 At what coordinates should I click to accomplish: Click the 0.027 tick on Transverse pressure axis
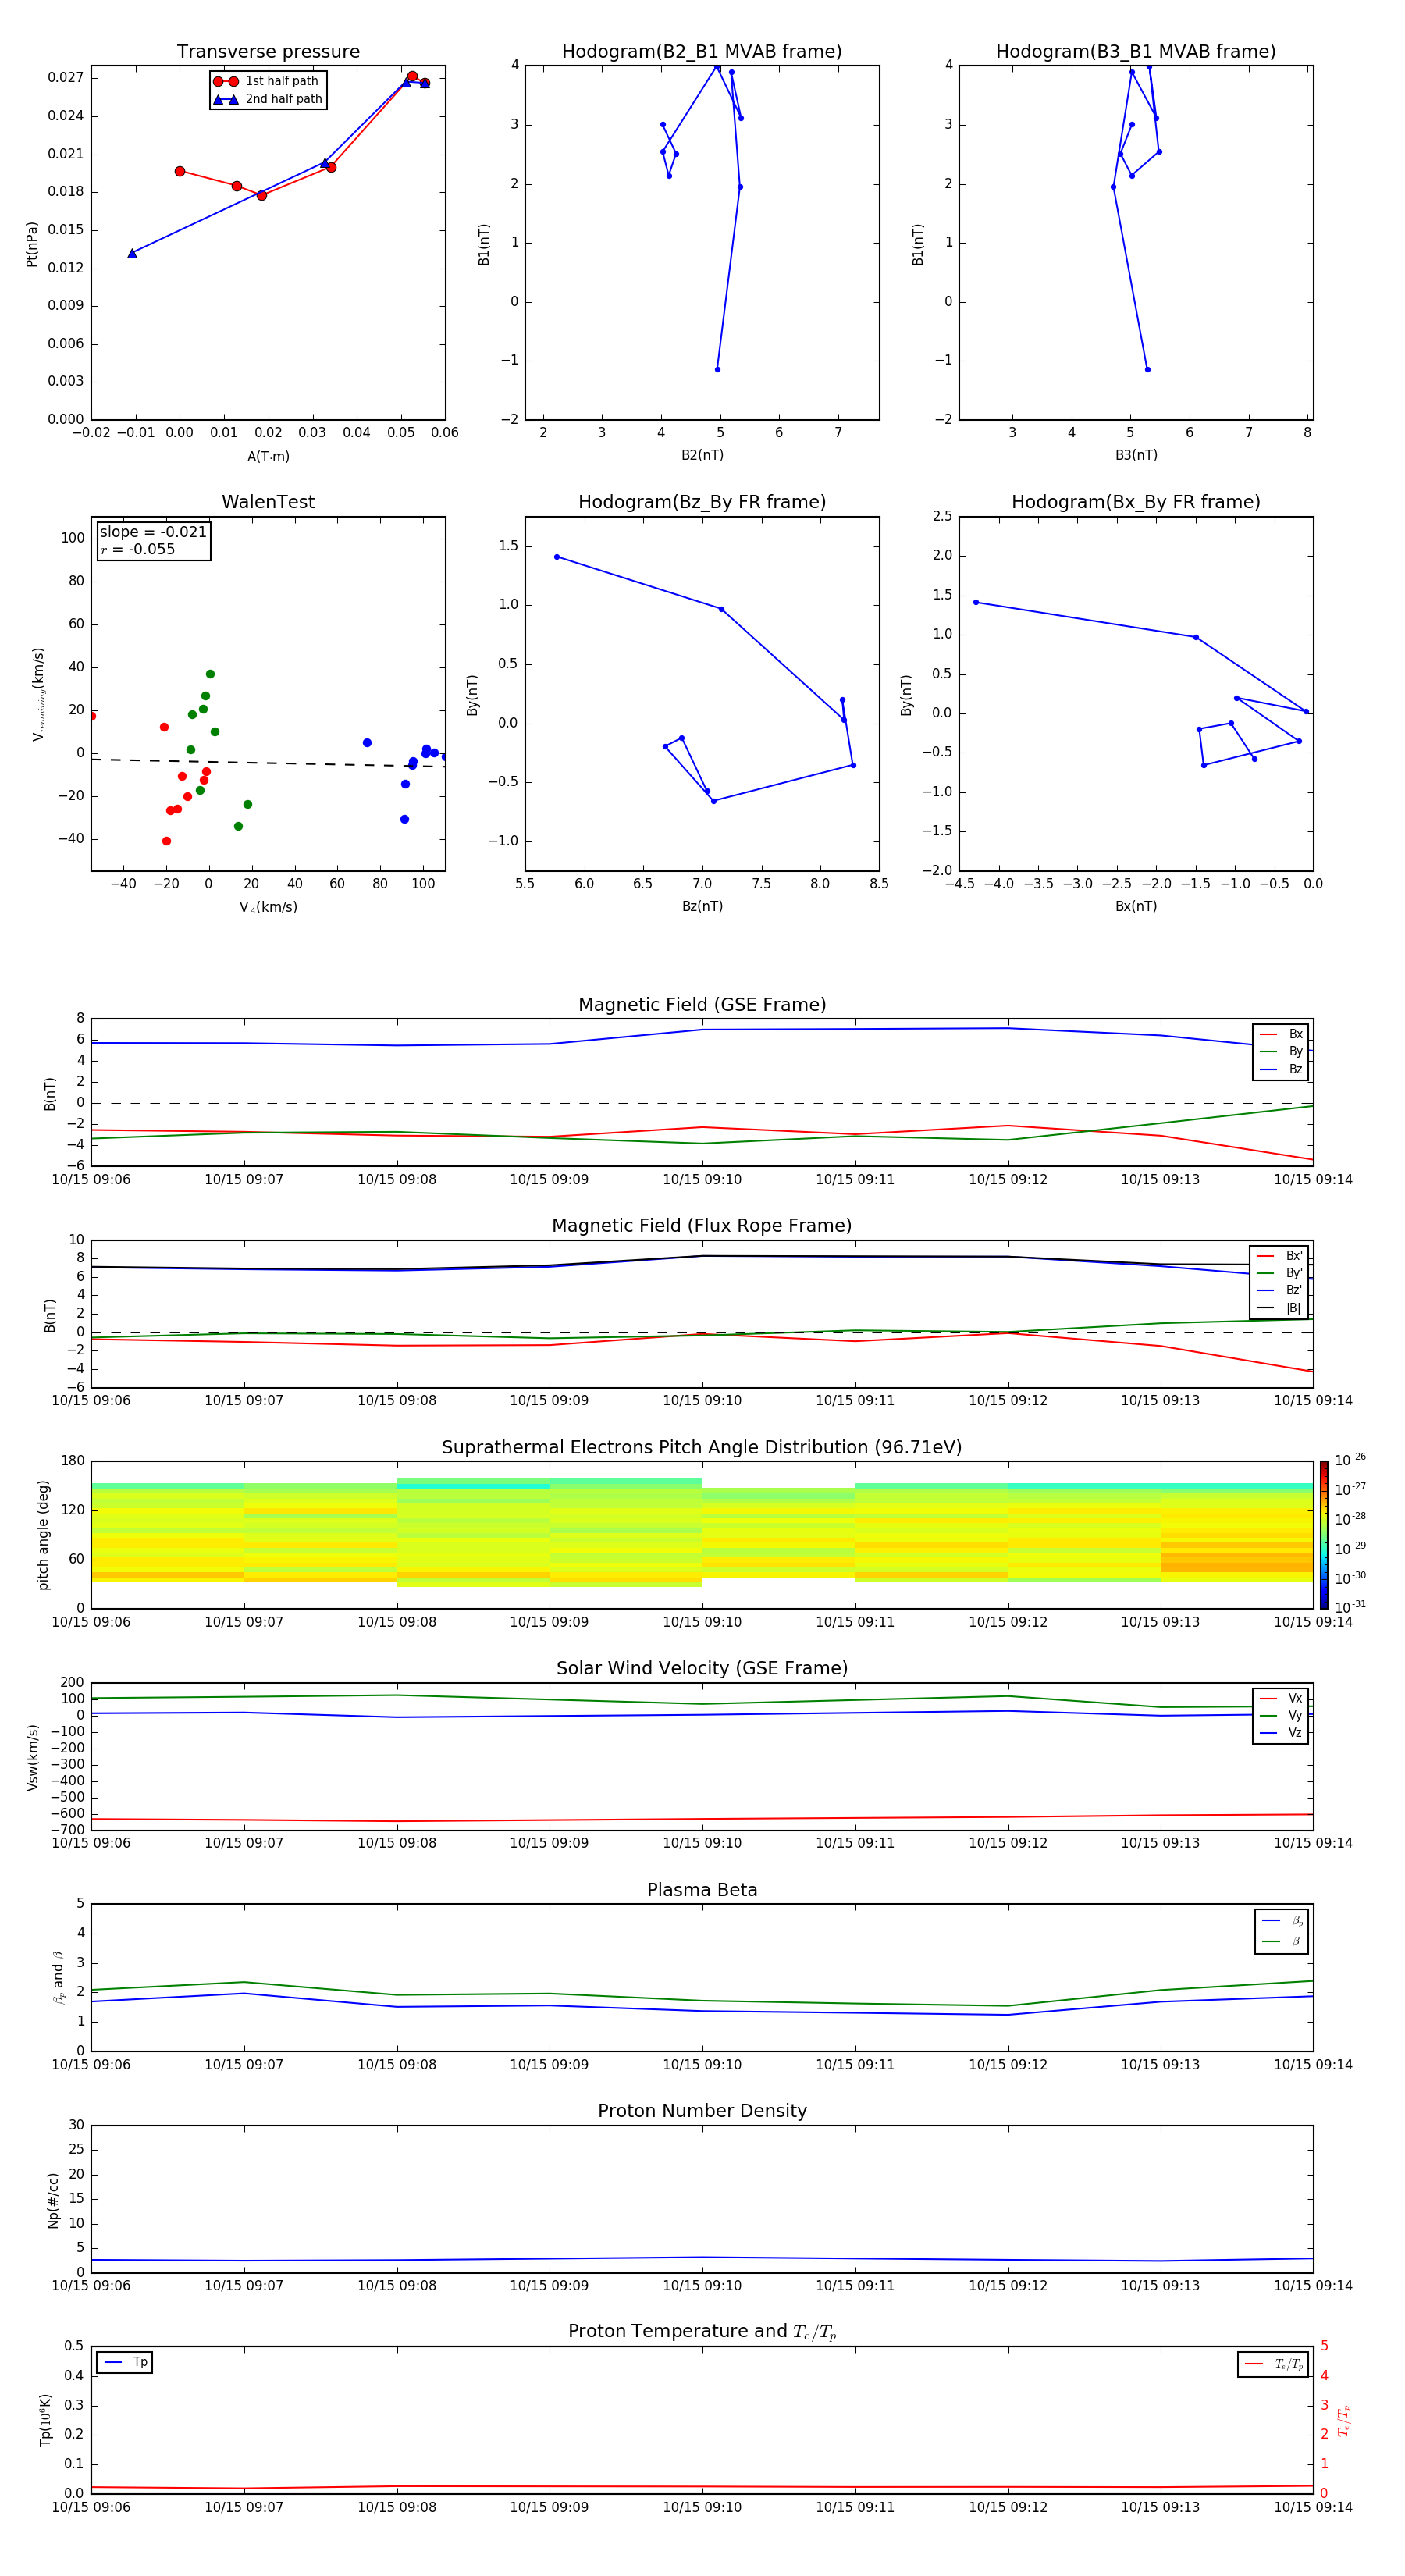click(x=66, y=78)
